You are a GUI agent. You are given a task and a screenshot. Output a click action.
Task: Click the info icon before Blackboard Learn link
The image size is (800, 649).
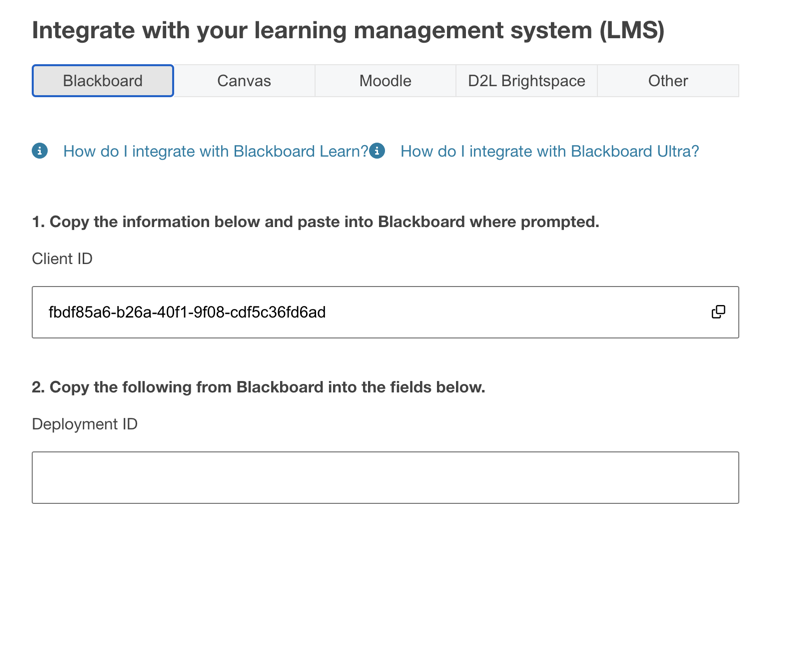point(39,151)
